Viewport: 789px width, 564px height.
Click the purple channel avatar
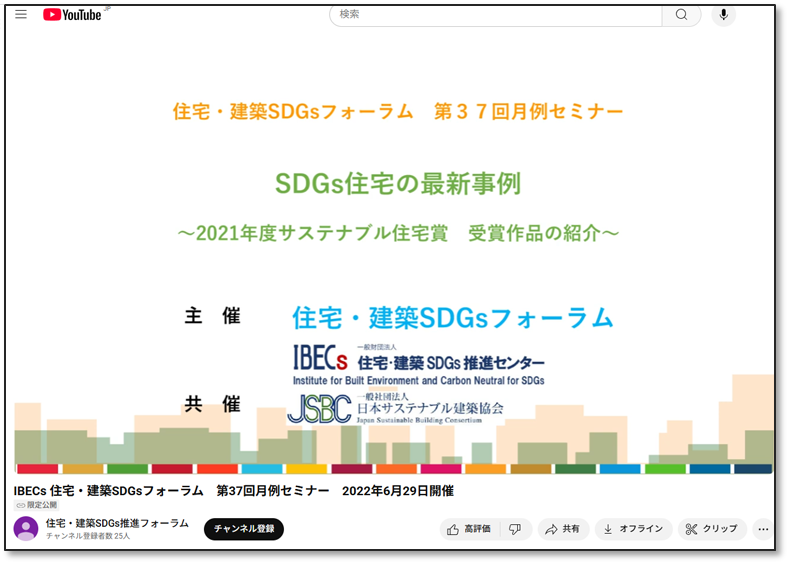(26, 529)
